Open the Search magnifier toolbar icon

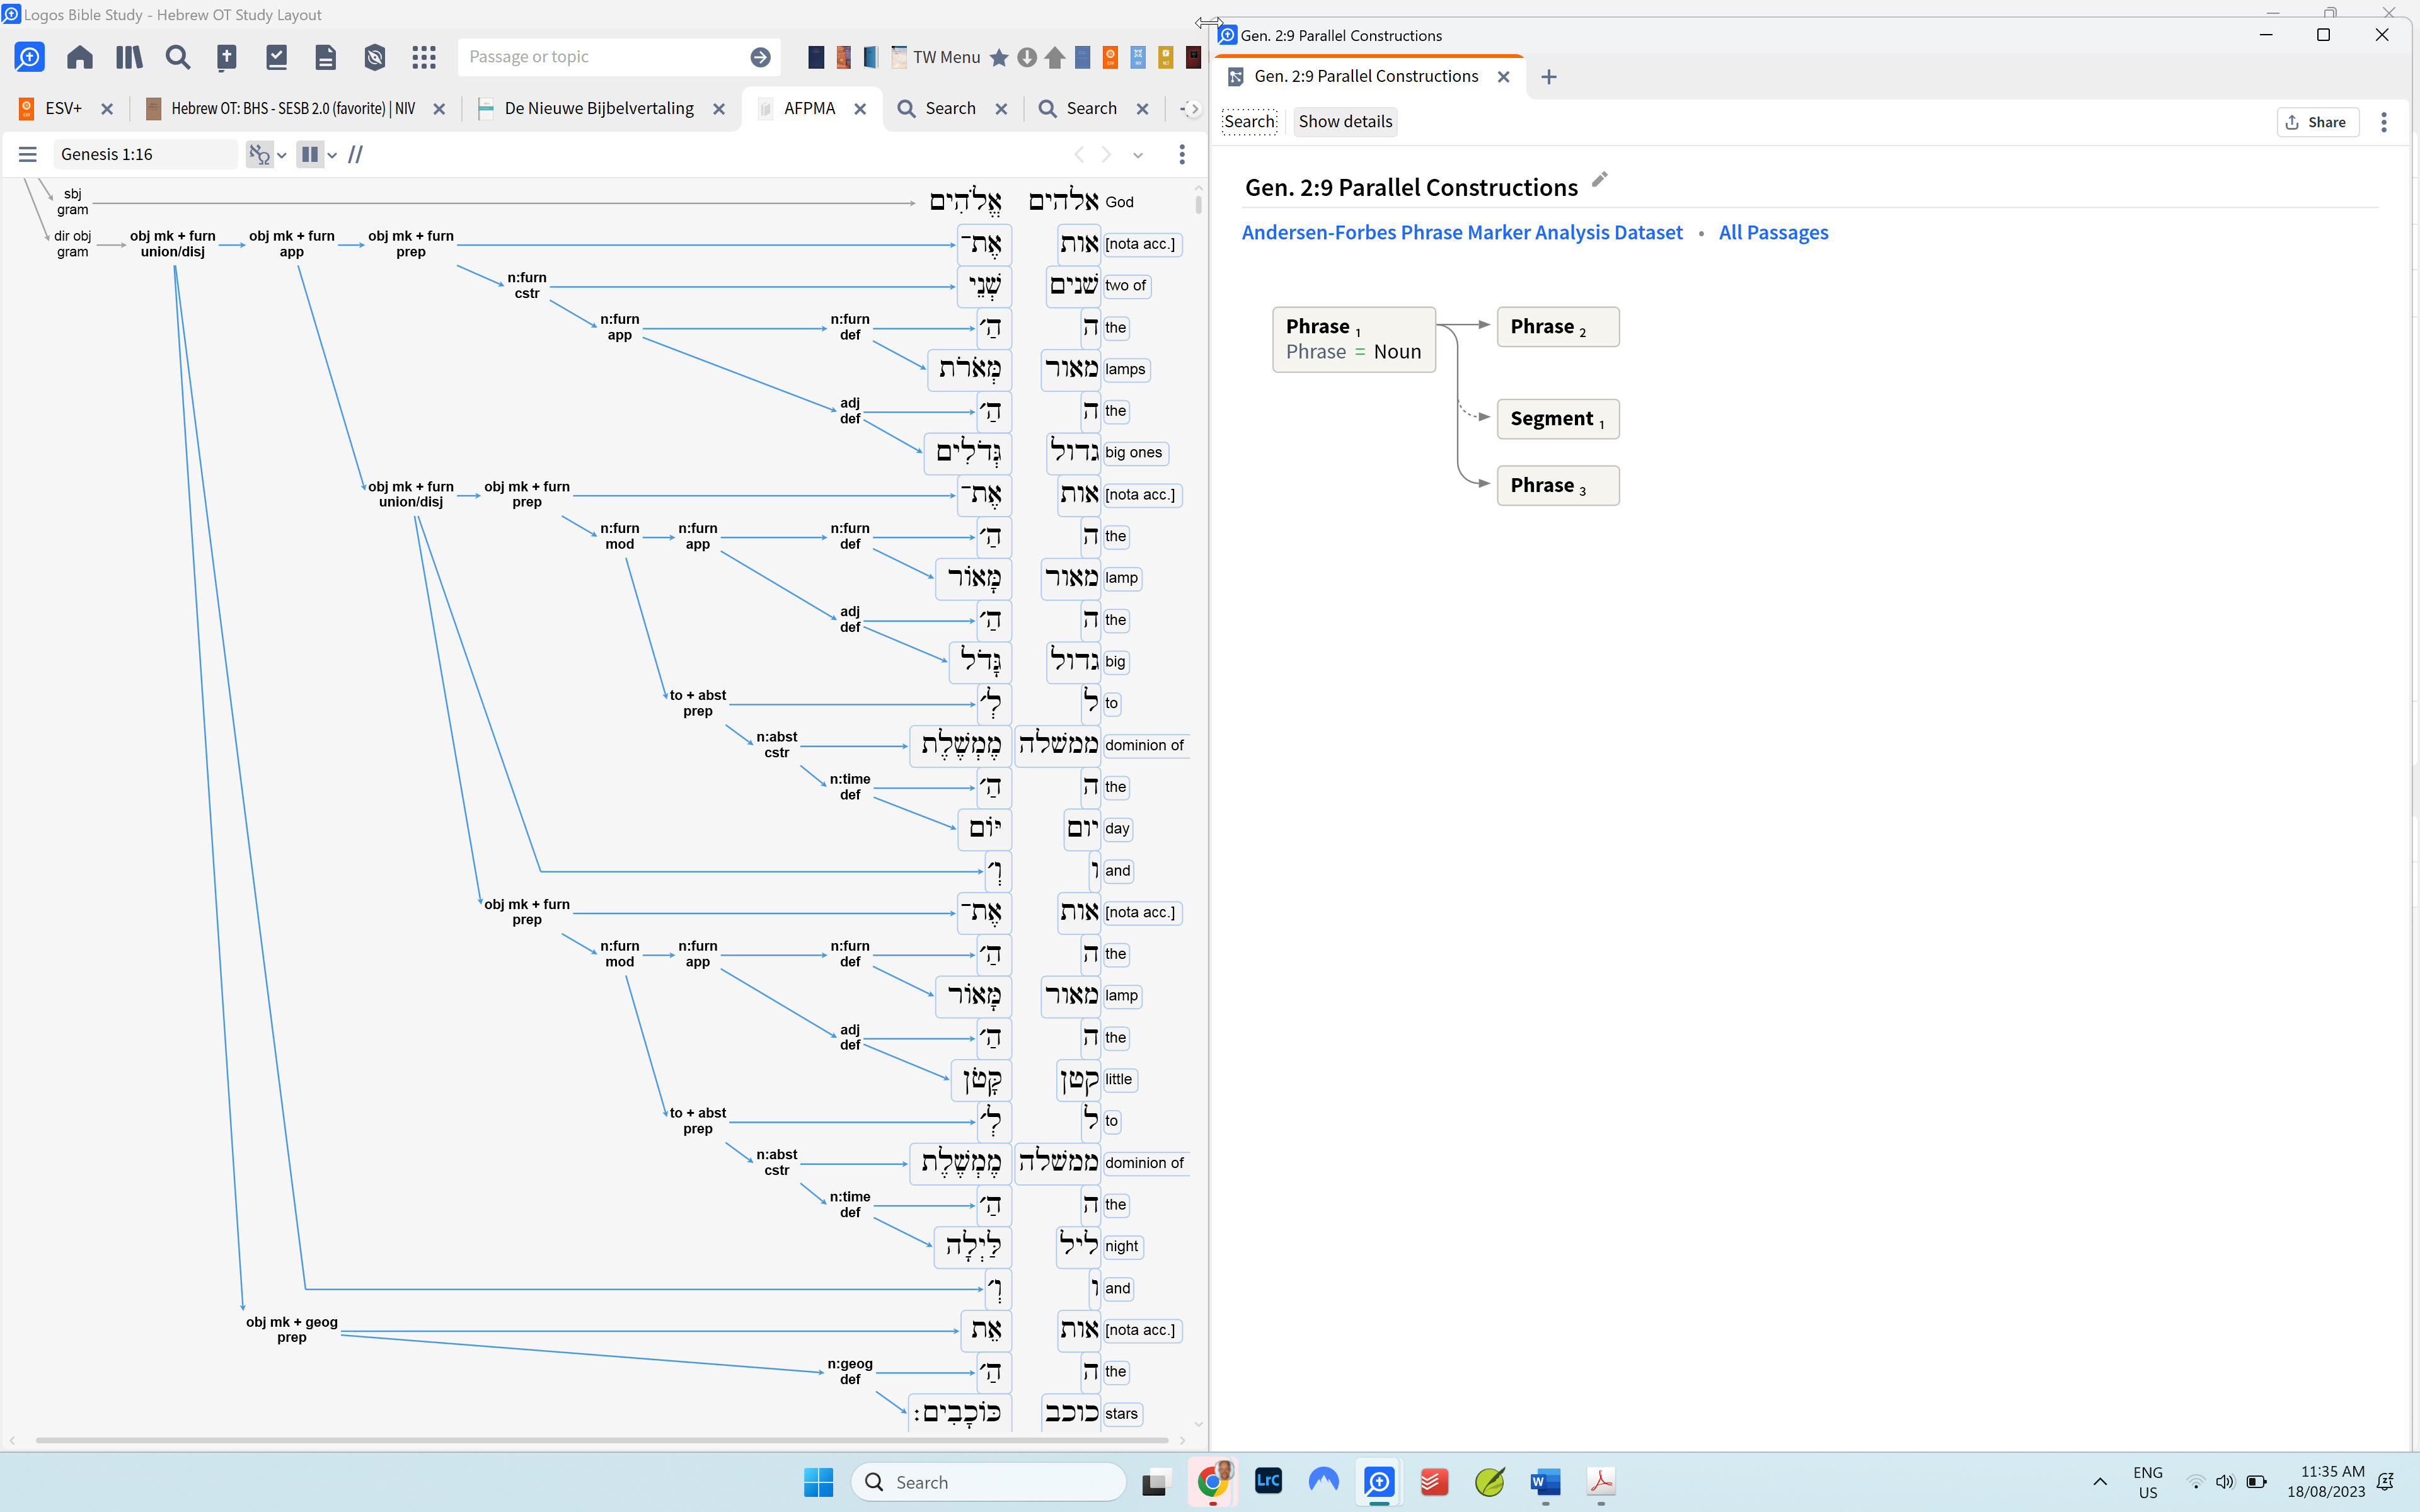(x=178, y=57)
